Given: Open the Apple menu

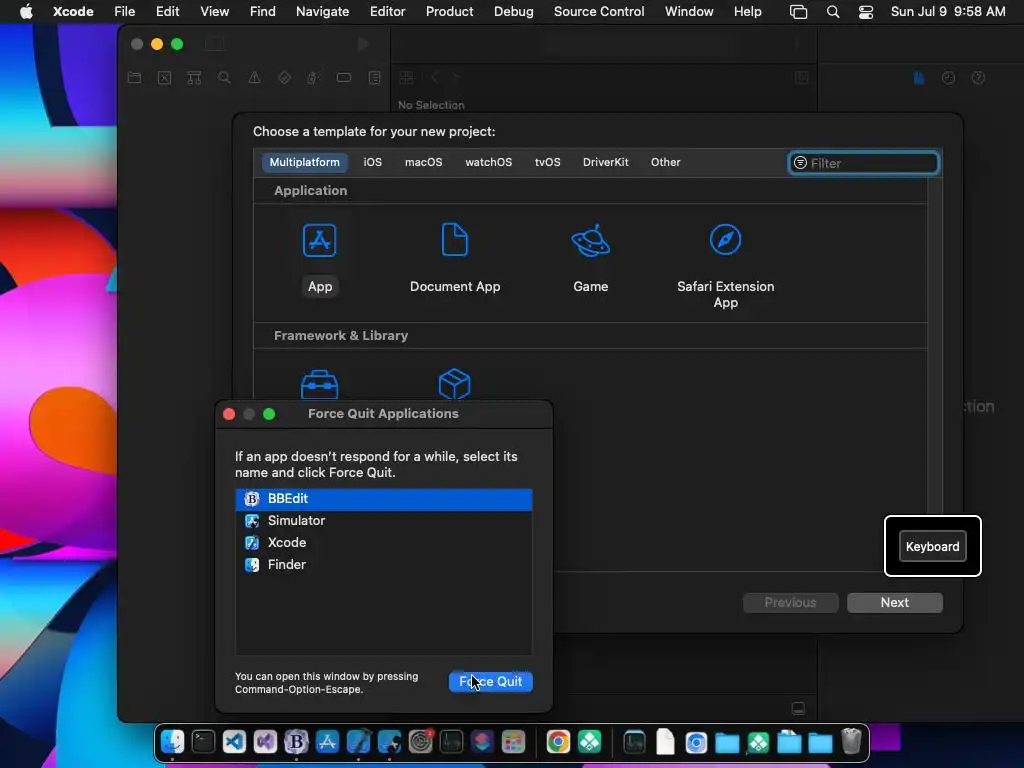Looking at the screenshot, I should click(x=26, y=12).
